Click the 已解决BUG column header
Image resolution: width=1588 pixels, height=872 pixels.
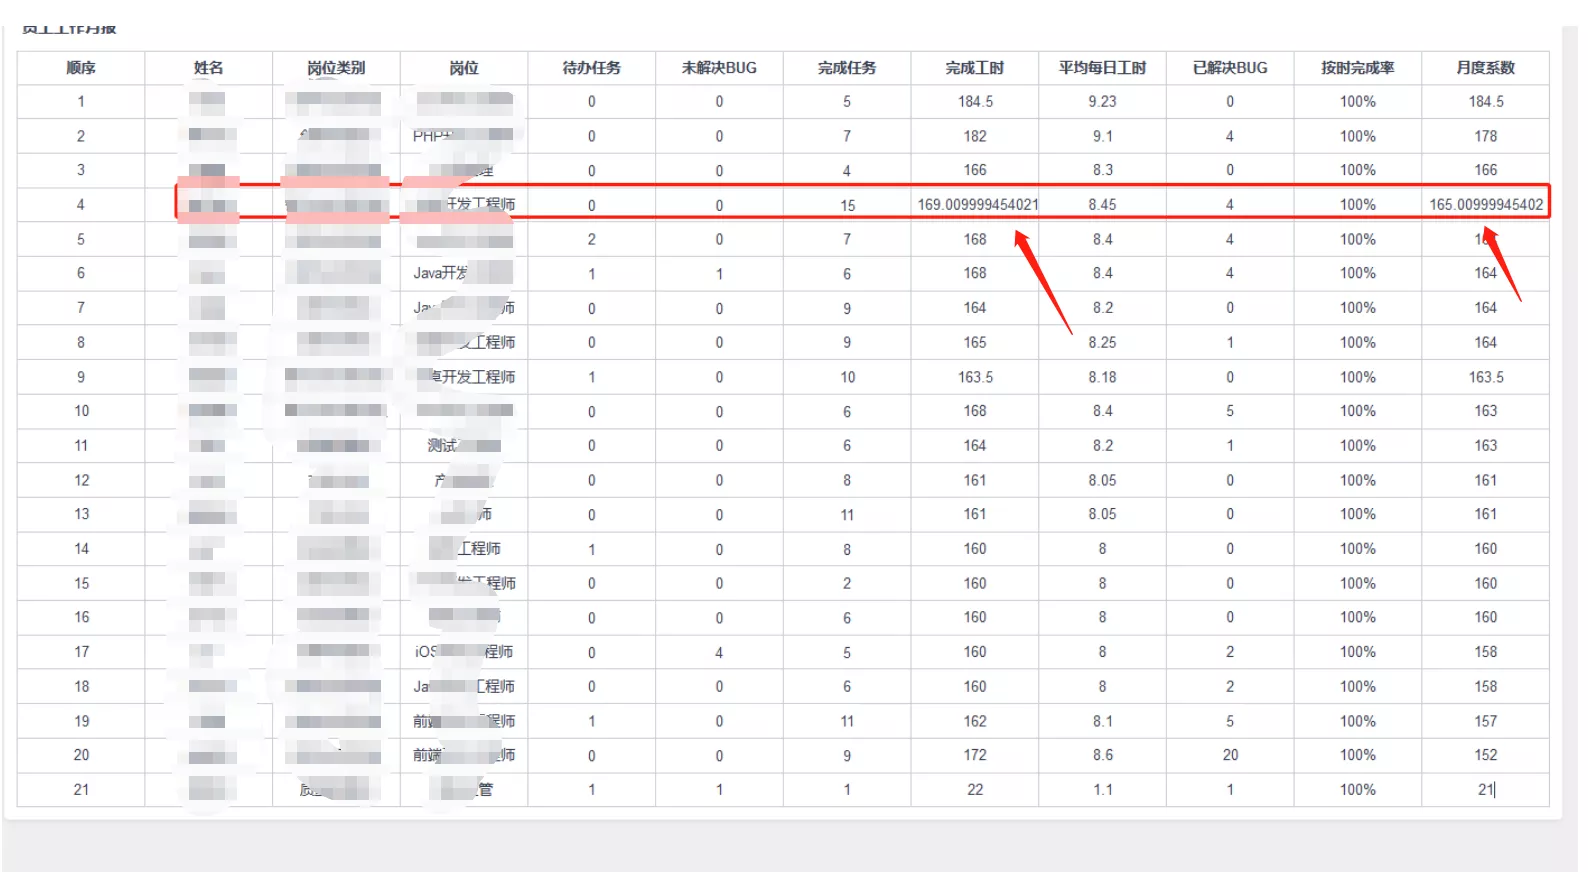1230,68
